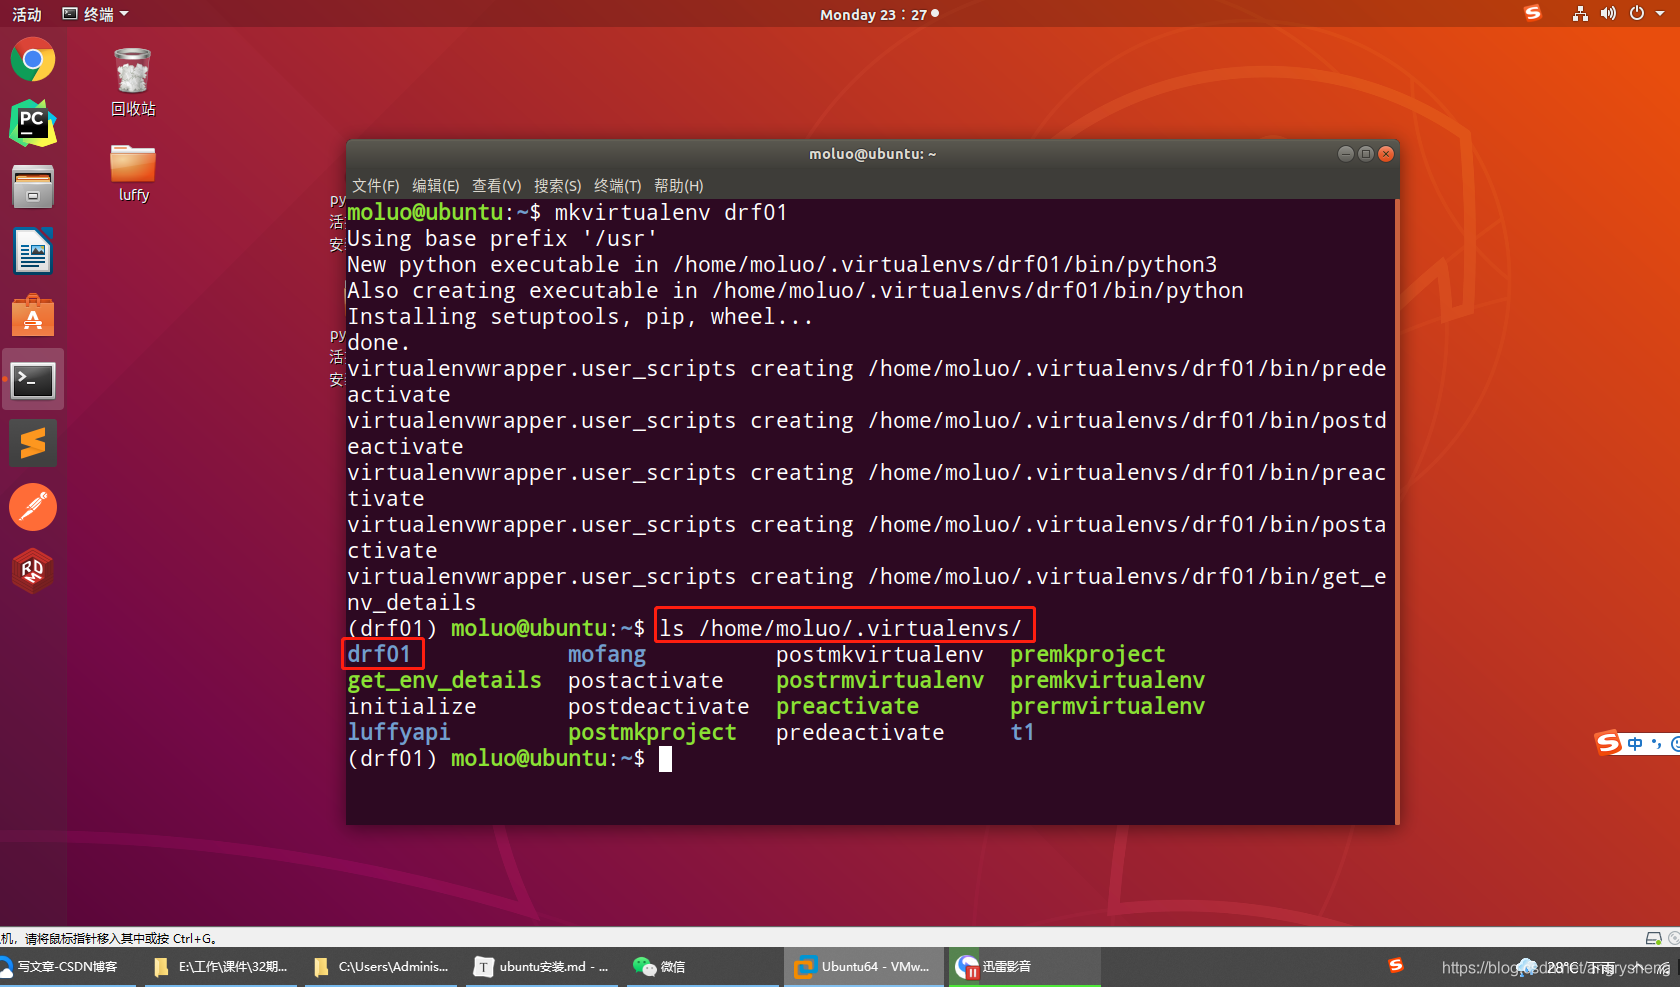Open the 终端 application menu dropdown
Viewport: 1680px width, 987px height.
pos(96,14)
